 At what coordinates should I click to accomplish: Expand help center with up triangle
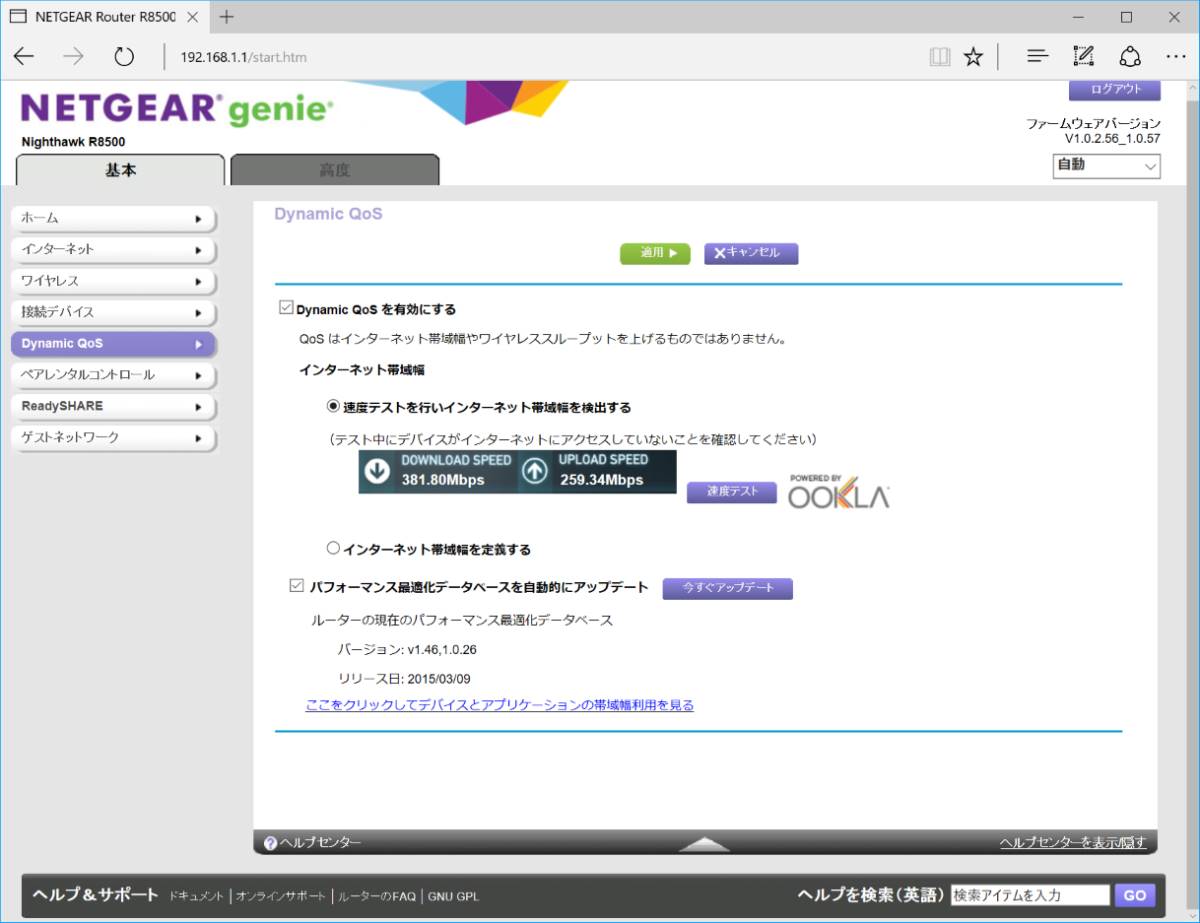coord(704,844)
